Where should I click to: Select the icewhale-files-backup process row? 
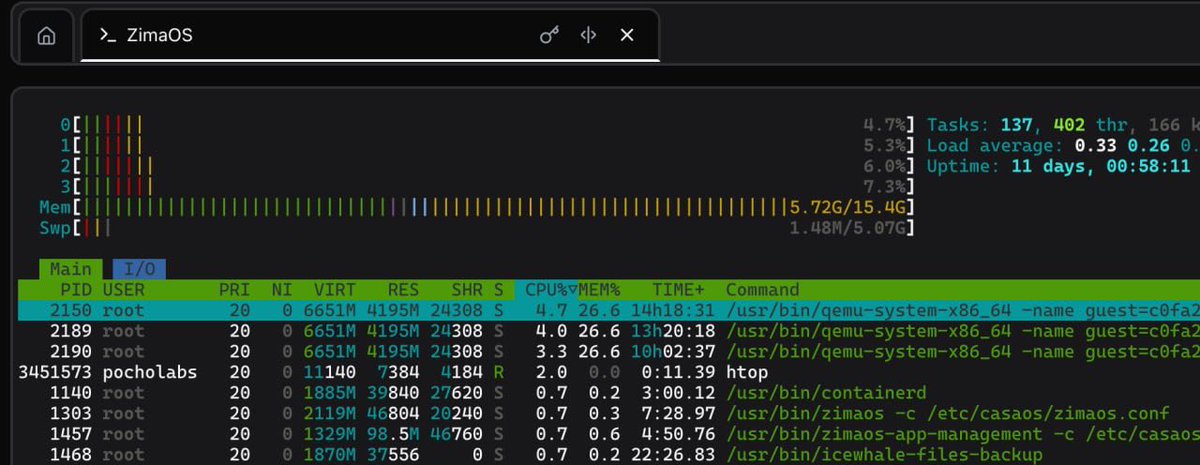(x=609, y=455)
